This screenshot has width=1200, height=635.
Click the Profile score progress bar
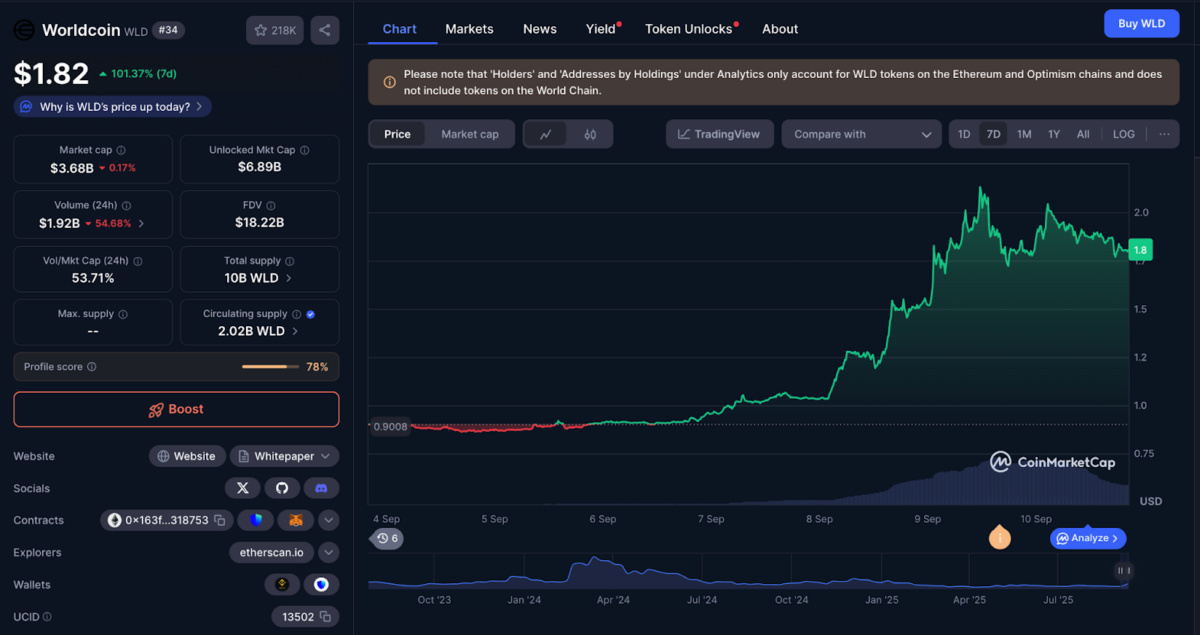pos(270,367)
